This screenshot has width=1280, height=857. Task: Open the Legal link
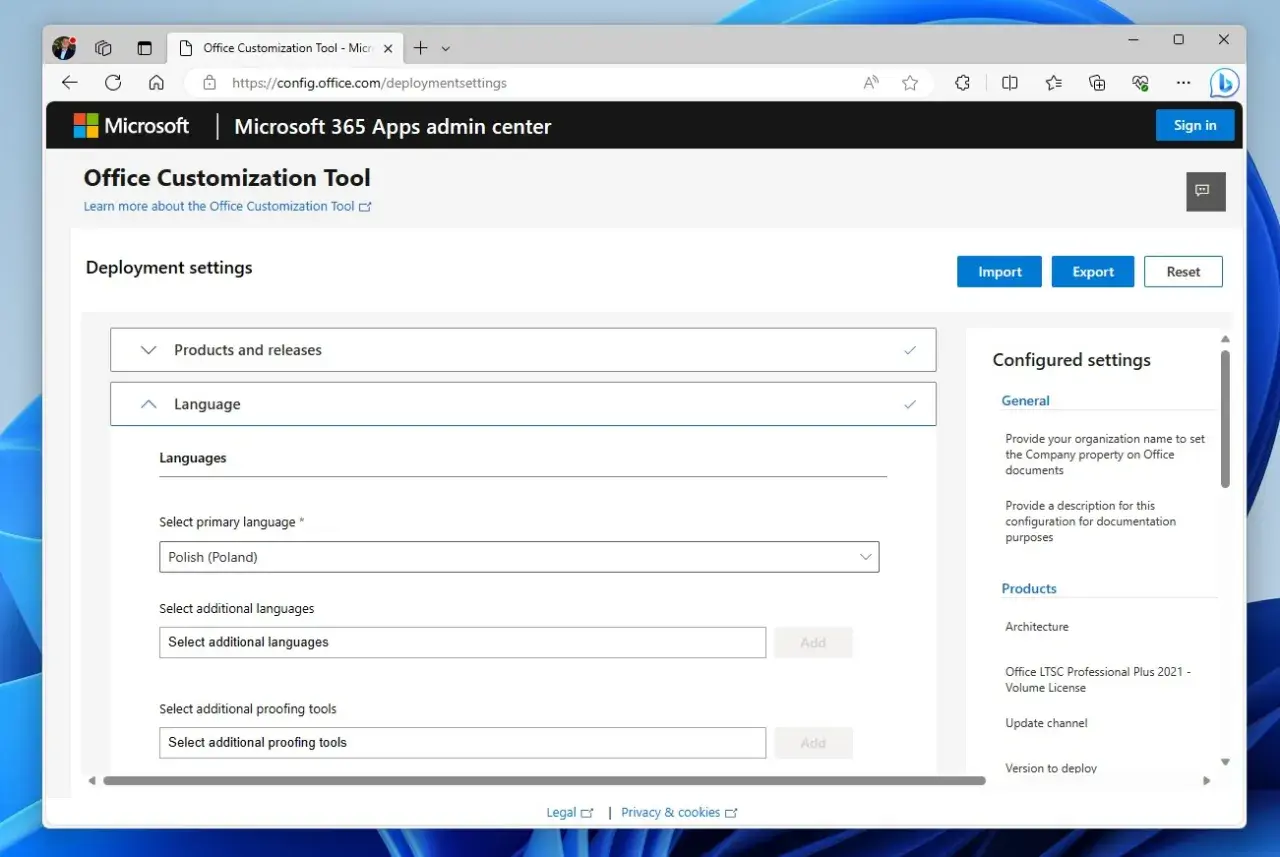[x=569, y=812]
